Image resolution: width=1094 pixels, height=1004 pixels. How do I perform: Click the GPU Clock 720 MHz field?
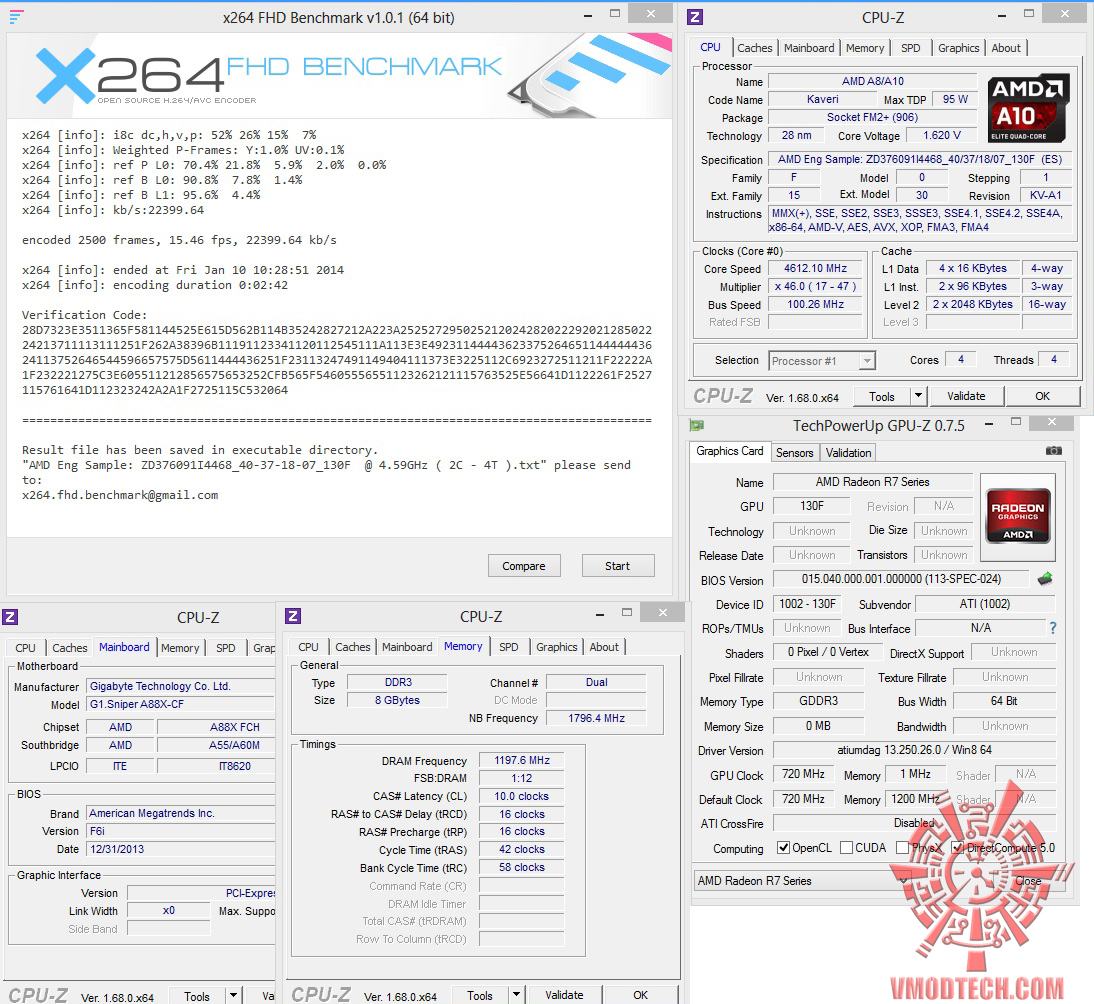coord(803,774)
